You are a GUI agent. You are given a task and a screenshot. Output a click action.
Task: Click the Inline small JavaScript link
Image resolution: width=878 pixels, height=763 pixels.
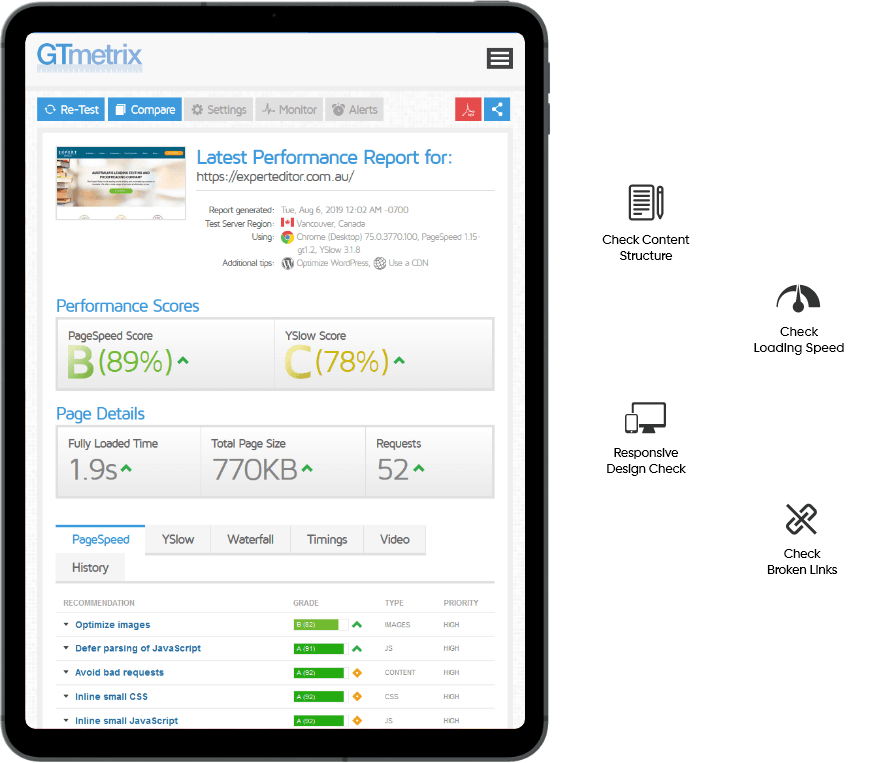tap(127, 720)
